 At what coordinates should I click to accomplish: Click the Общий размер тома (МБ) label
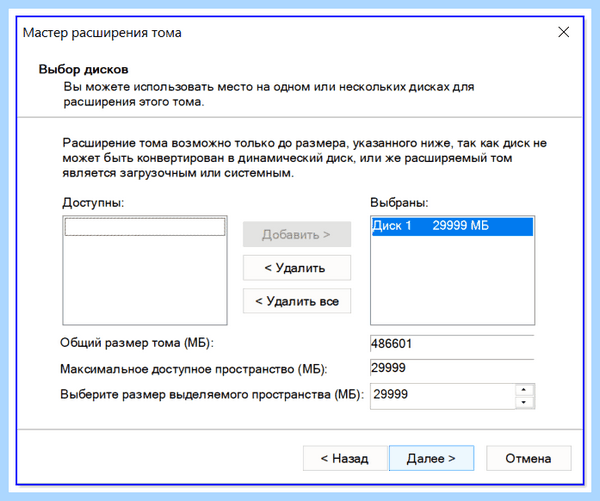(x=137, y=343)
